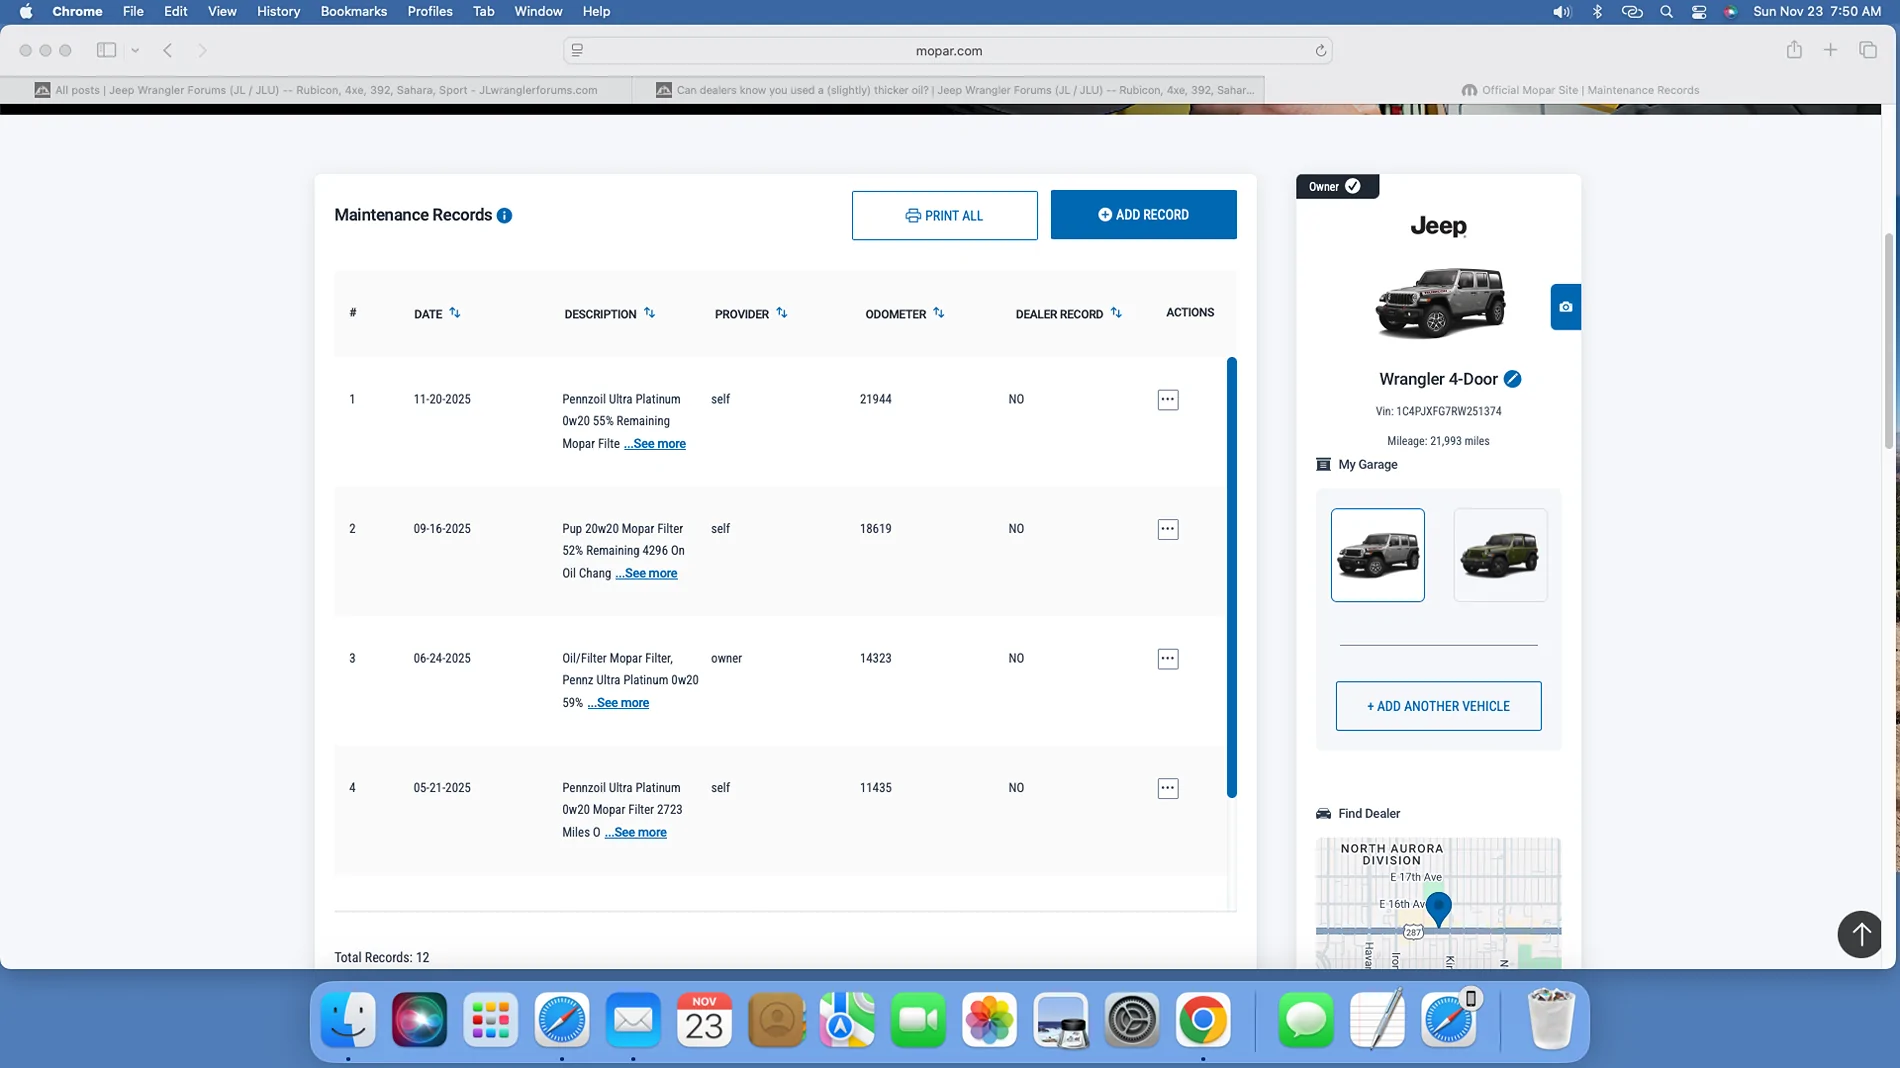The image size is (1900, 1068).
Task: Open actions menu for 09-16-2025 record
Action: point(1167,529)
